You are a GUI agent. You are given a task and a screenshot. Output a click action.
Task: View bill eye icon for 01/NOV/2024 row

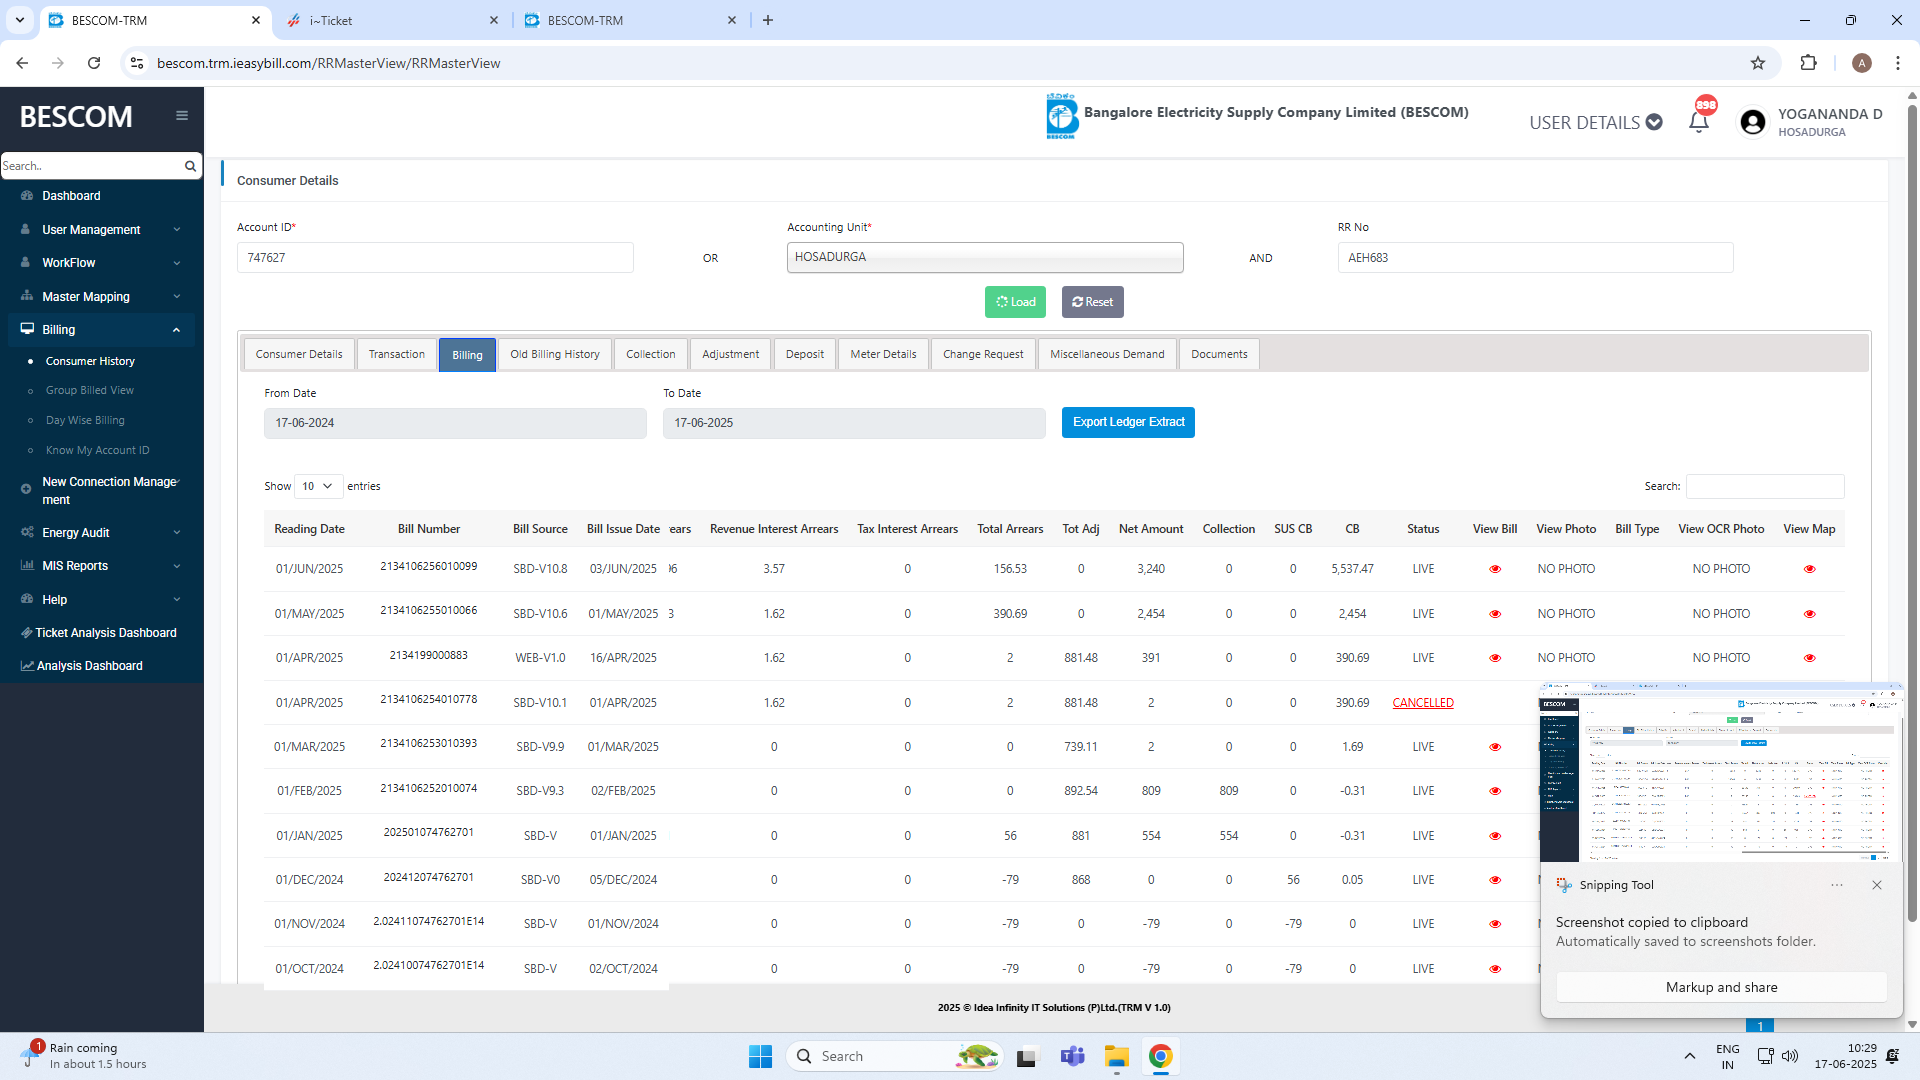[1495, 924]
